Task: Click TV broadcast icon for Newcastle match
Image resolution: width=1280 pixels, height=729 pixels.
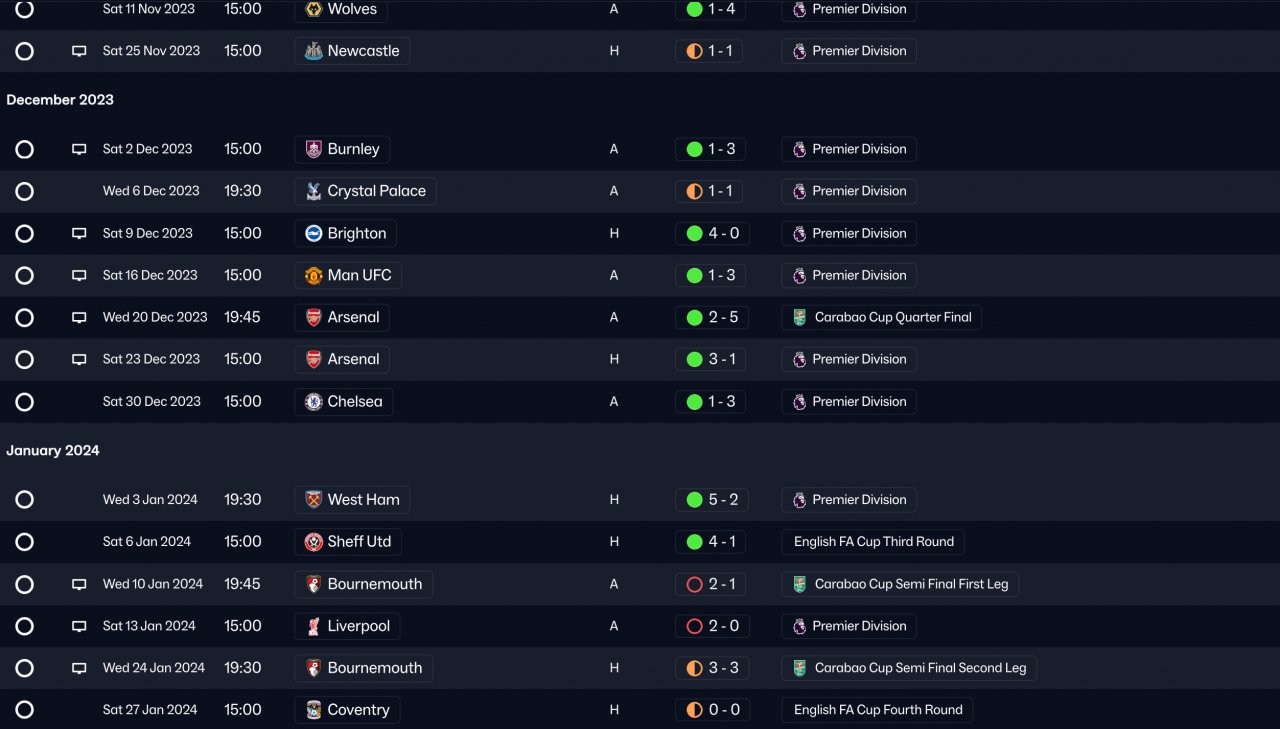Action: (x=79, y=51)
